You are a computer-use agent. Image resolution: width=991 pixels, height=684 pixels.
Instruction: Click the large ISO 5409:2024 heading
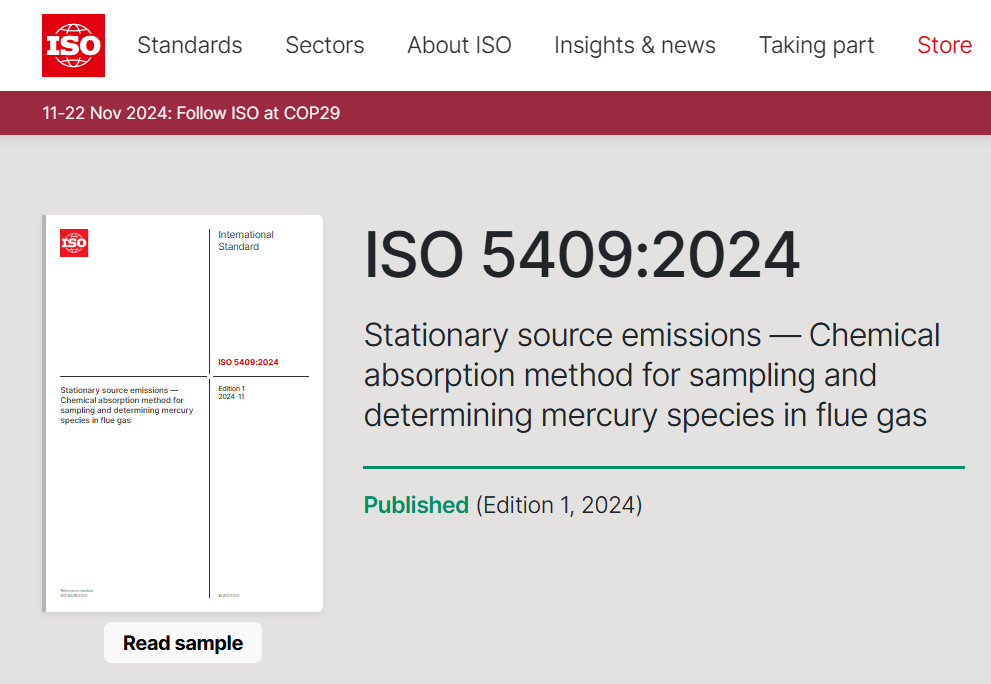click(x=581, y=256)
